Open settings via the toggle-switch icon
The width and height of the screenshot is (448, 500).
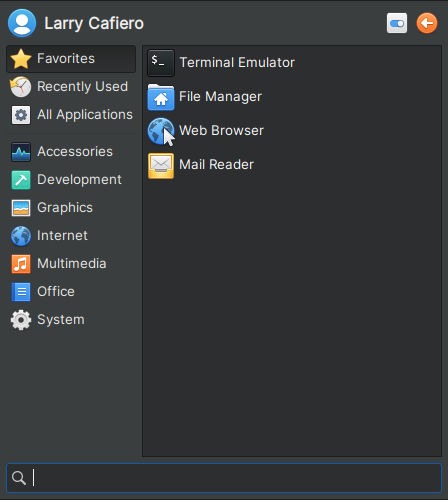pyautogui.click(x=397, y=23)
